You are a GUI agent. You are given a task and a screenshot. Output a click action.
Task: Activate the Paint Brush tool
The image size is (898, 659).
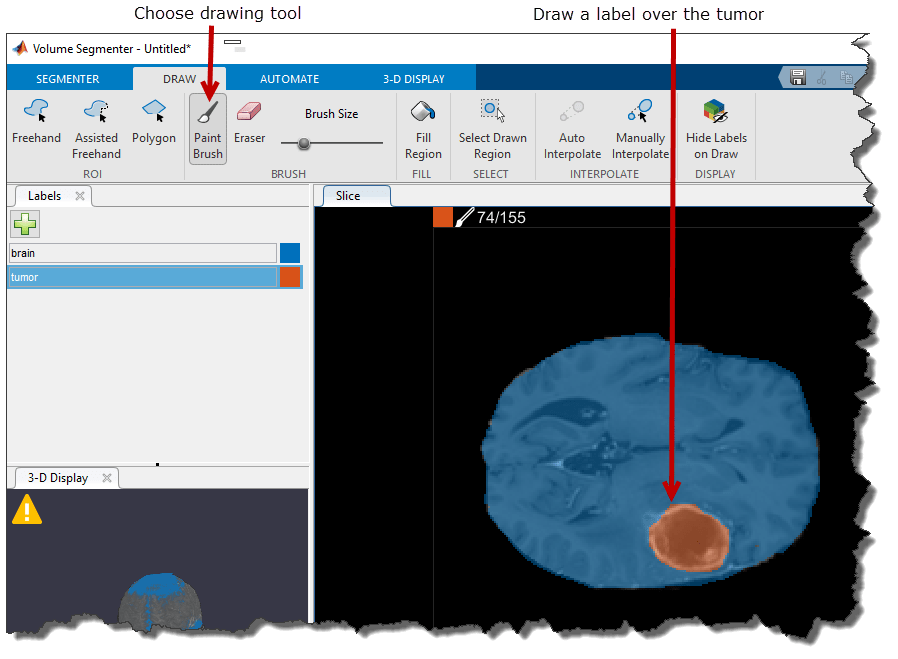207,129
